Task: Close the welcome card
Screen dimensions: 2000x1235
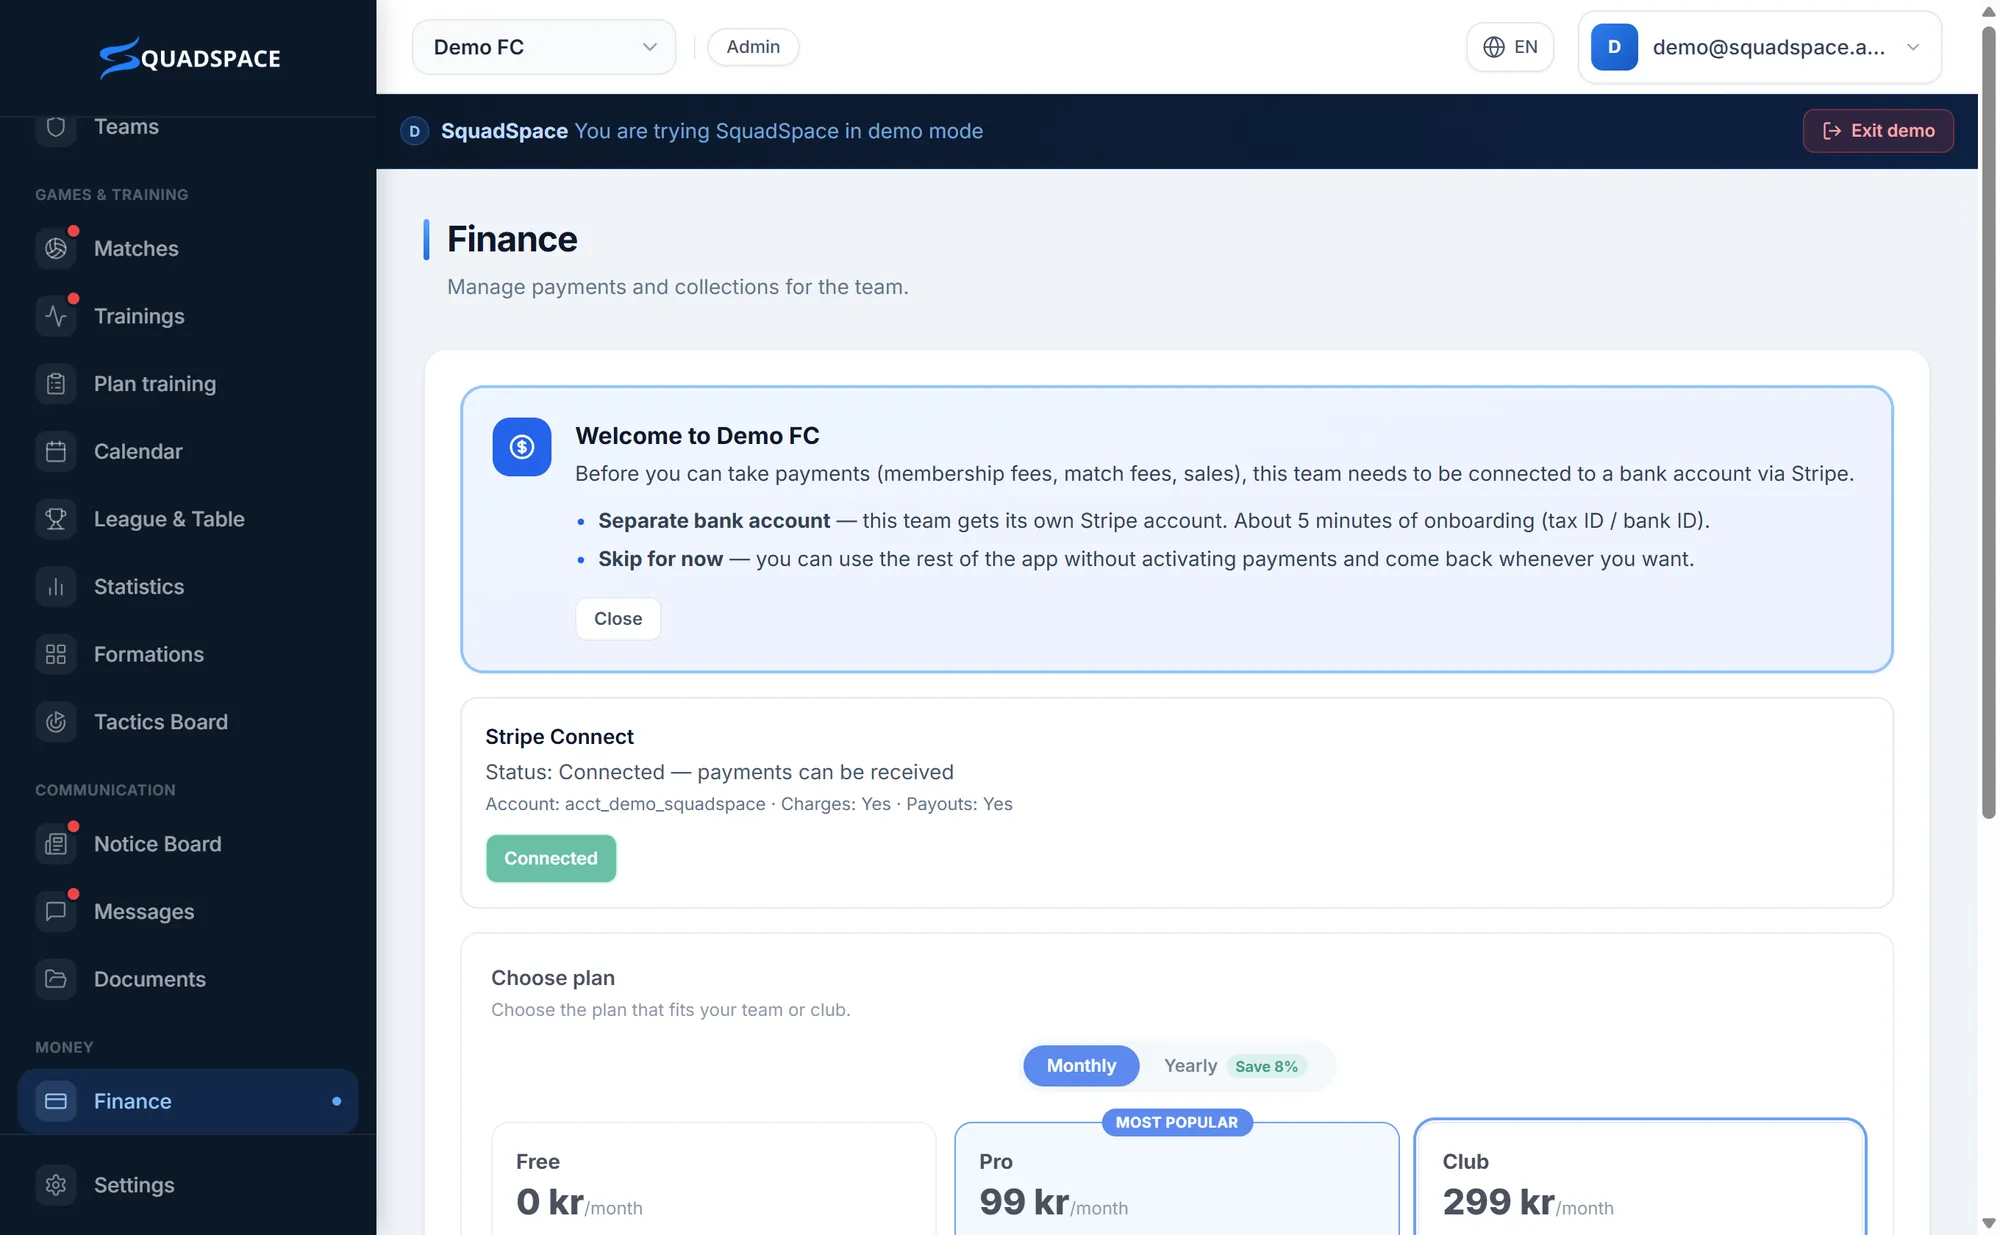Action: click(x=618, y=619)
